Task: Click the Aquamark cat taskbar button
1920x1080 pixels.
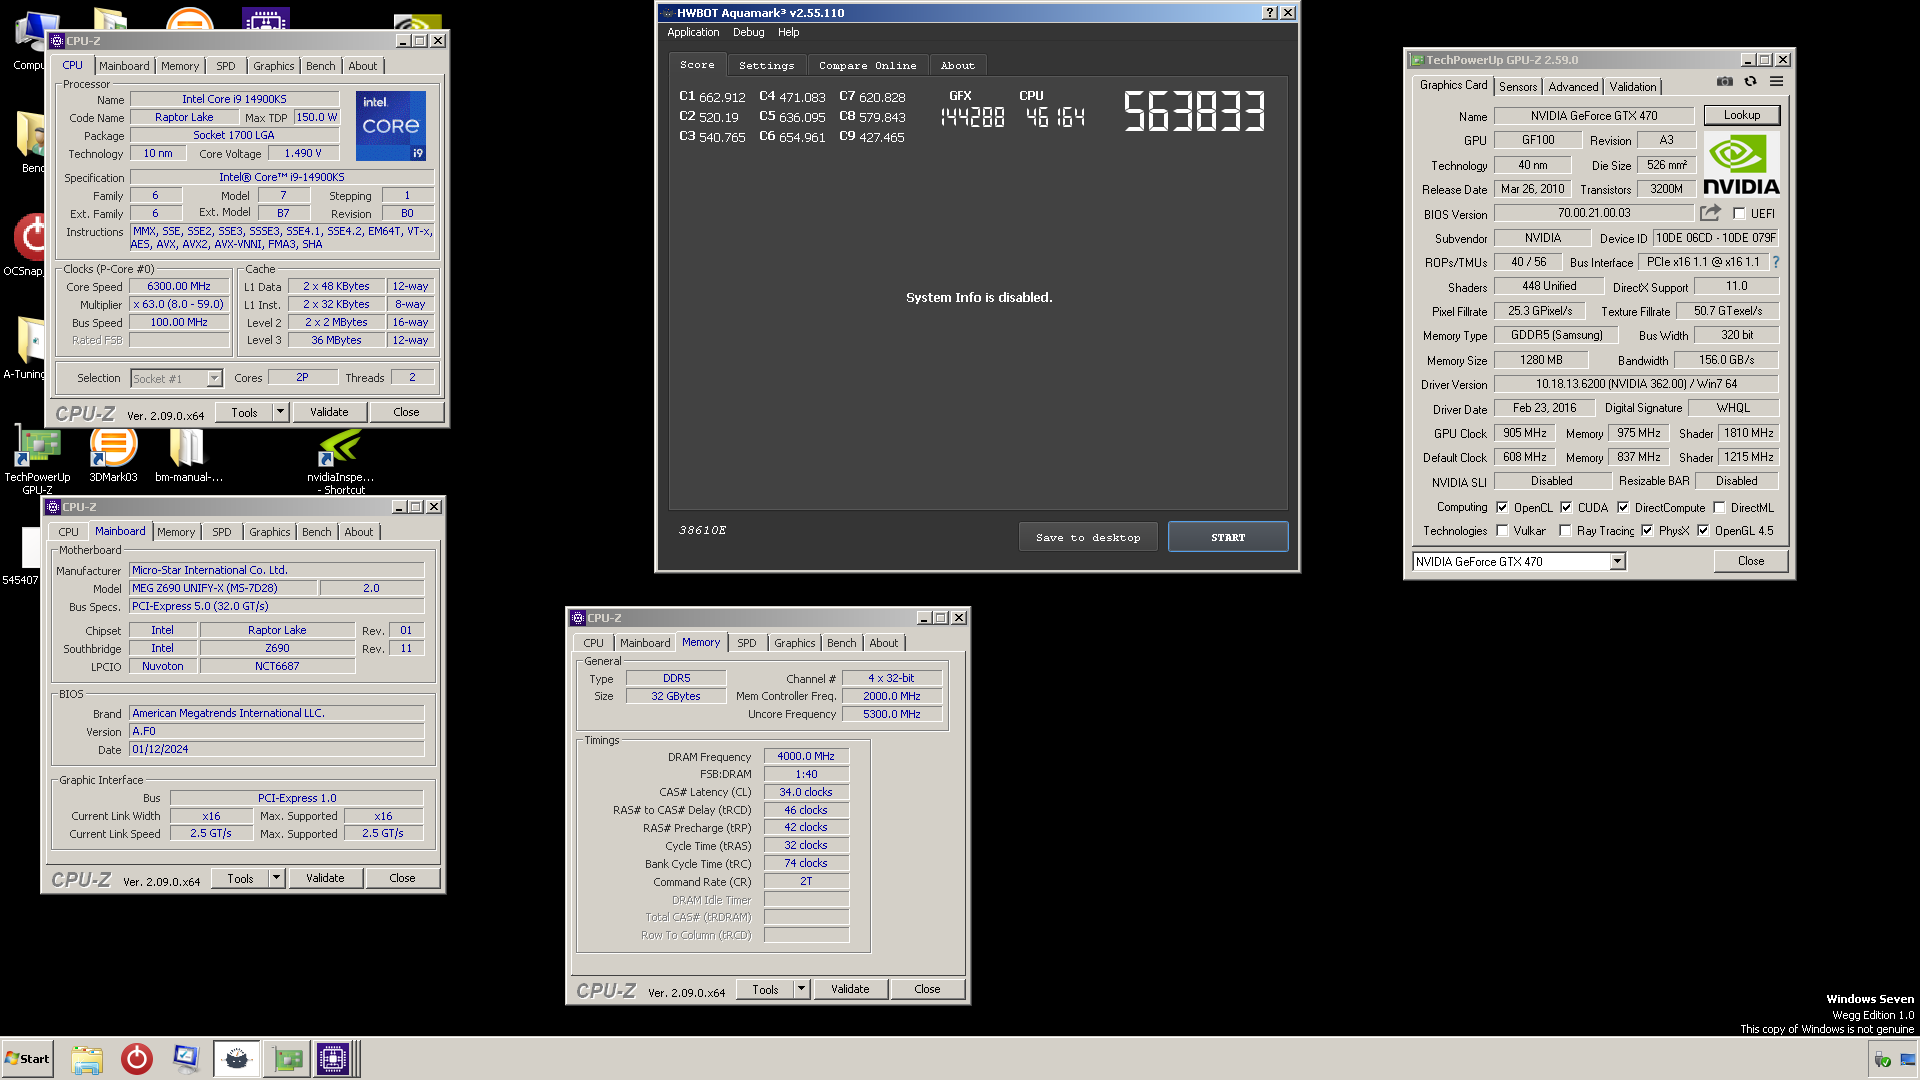Action: pos(237,1059)
